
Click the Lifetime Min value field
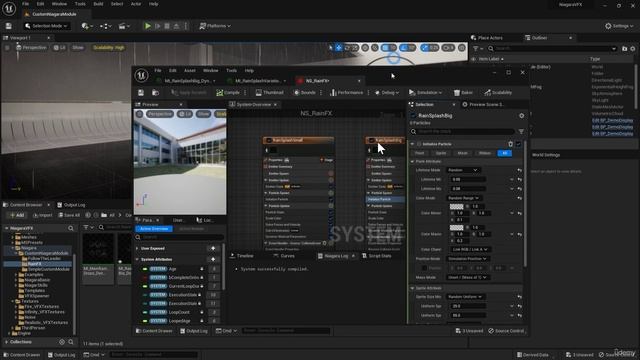pos(468,180)
